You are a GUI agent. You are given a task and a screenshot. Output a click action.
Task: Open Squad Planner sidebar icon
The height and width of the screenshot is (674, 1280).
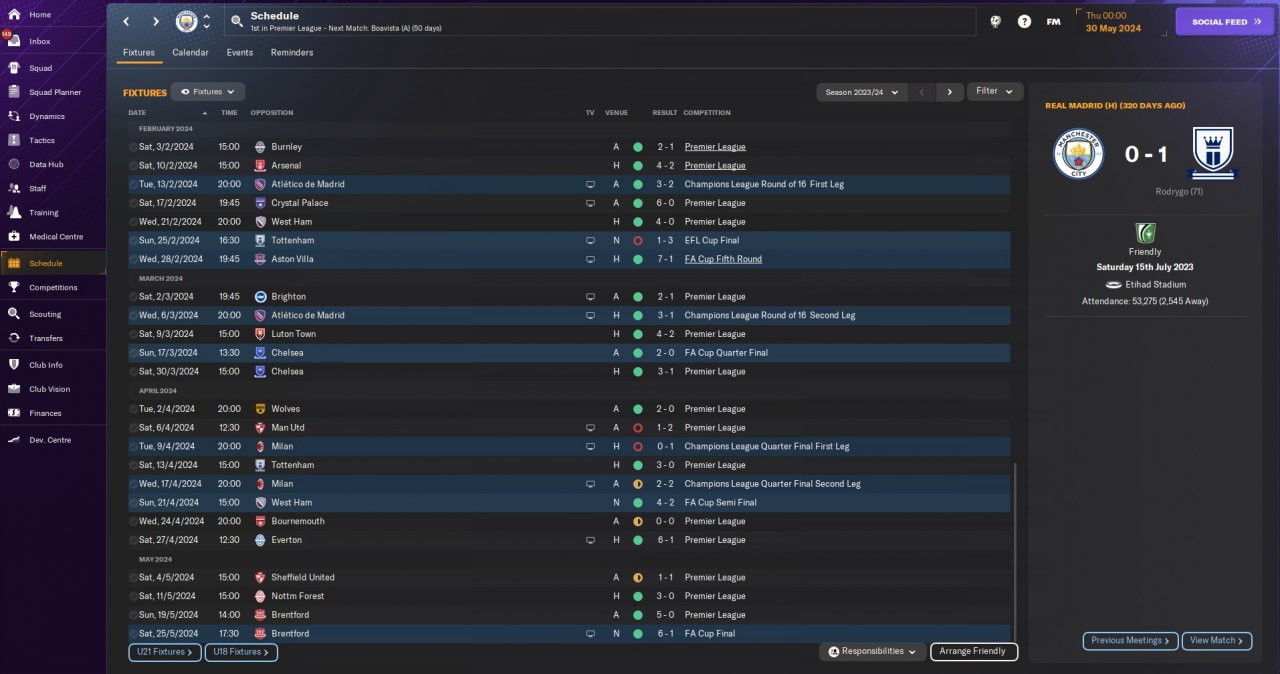tap(14, 92)
